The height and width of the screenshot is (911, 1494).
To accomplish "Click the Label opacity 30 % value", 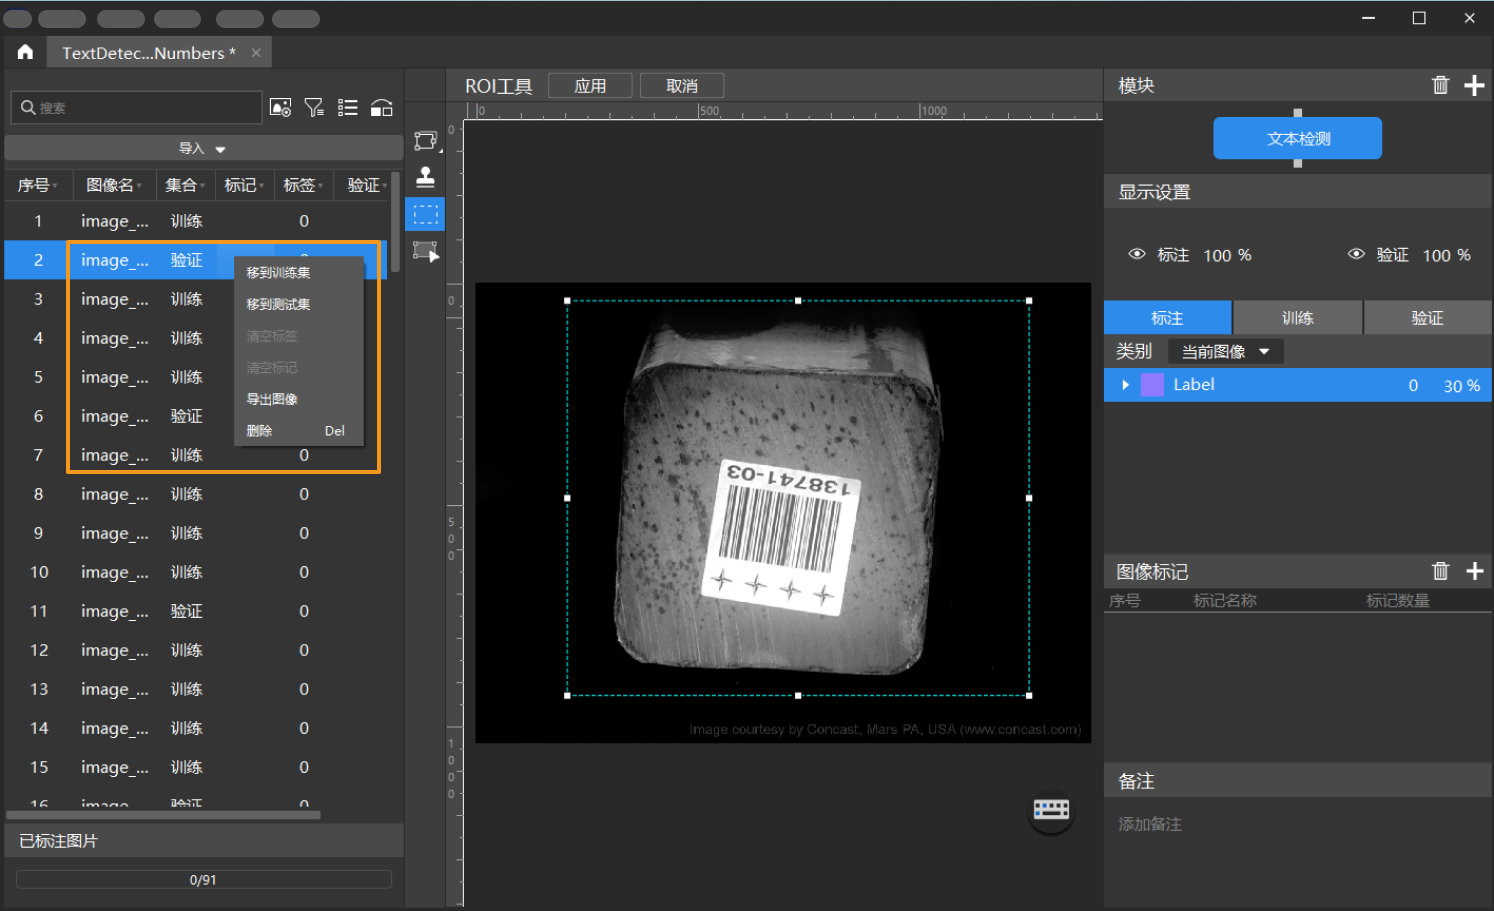I will pos(1461,386).
